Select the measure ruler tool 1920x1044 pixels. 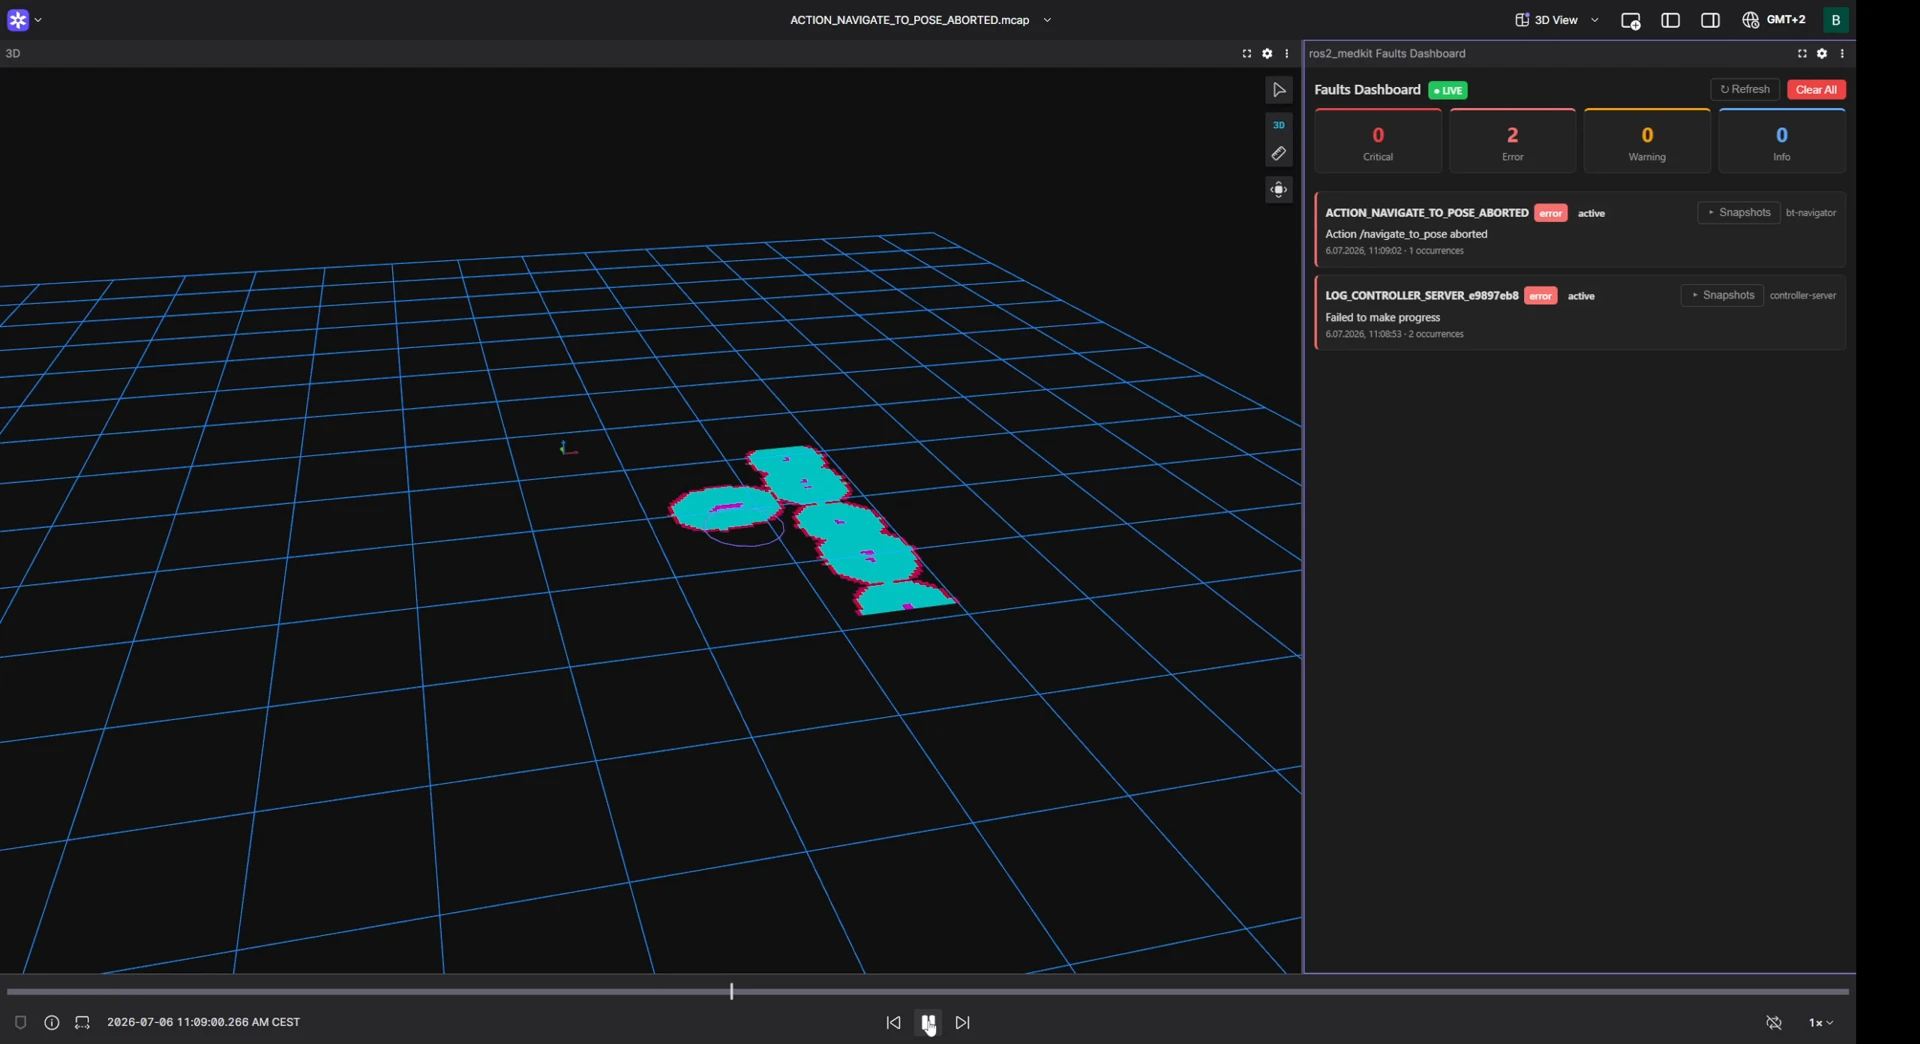tap(1278, 154)
